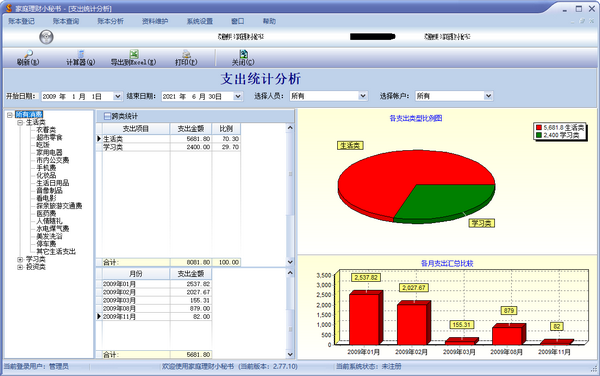The image size is (600, 376).
Task: Click the 刷新 refresh magnifier icon
Action: tap(28, 54)
